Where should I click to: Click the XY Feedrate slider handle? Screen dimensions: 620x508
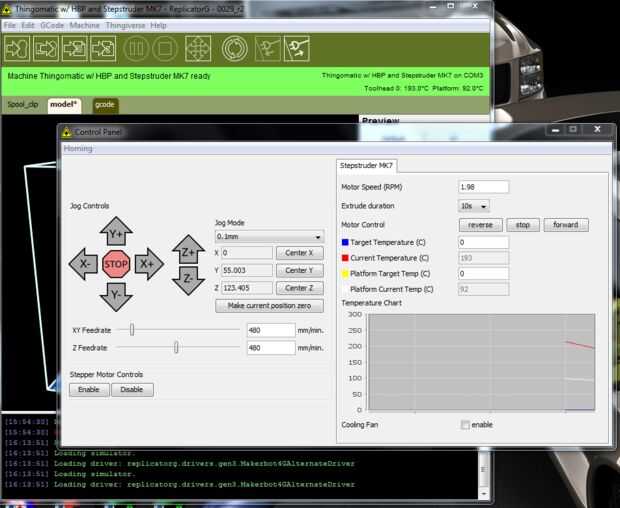[x=132, y=329]
